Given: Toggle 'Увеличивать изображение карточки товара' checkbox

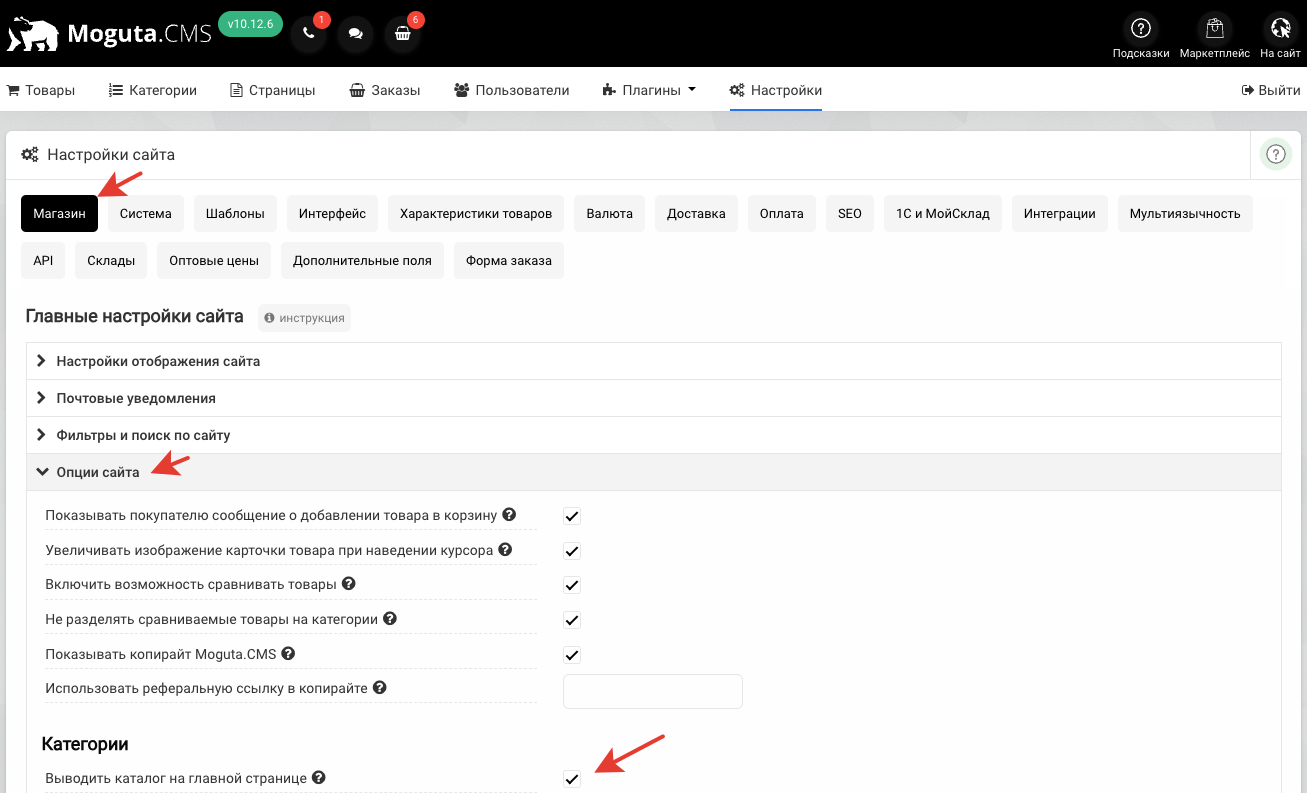Looking at the screenshot, I should 572,551.
